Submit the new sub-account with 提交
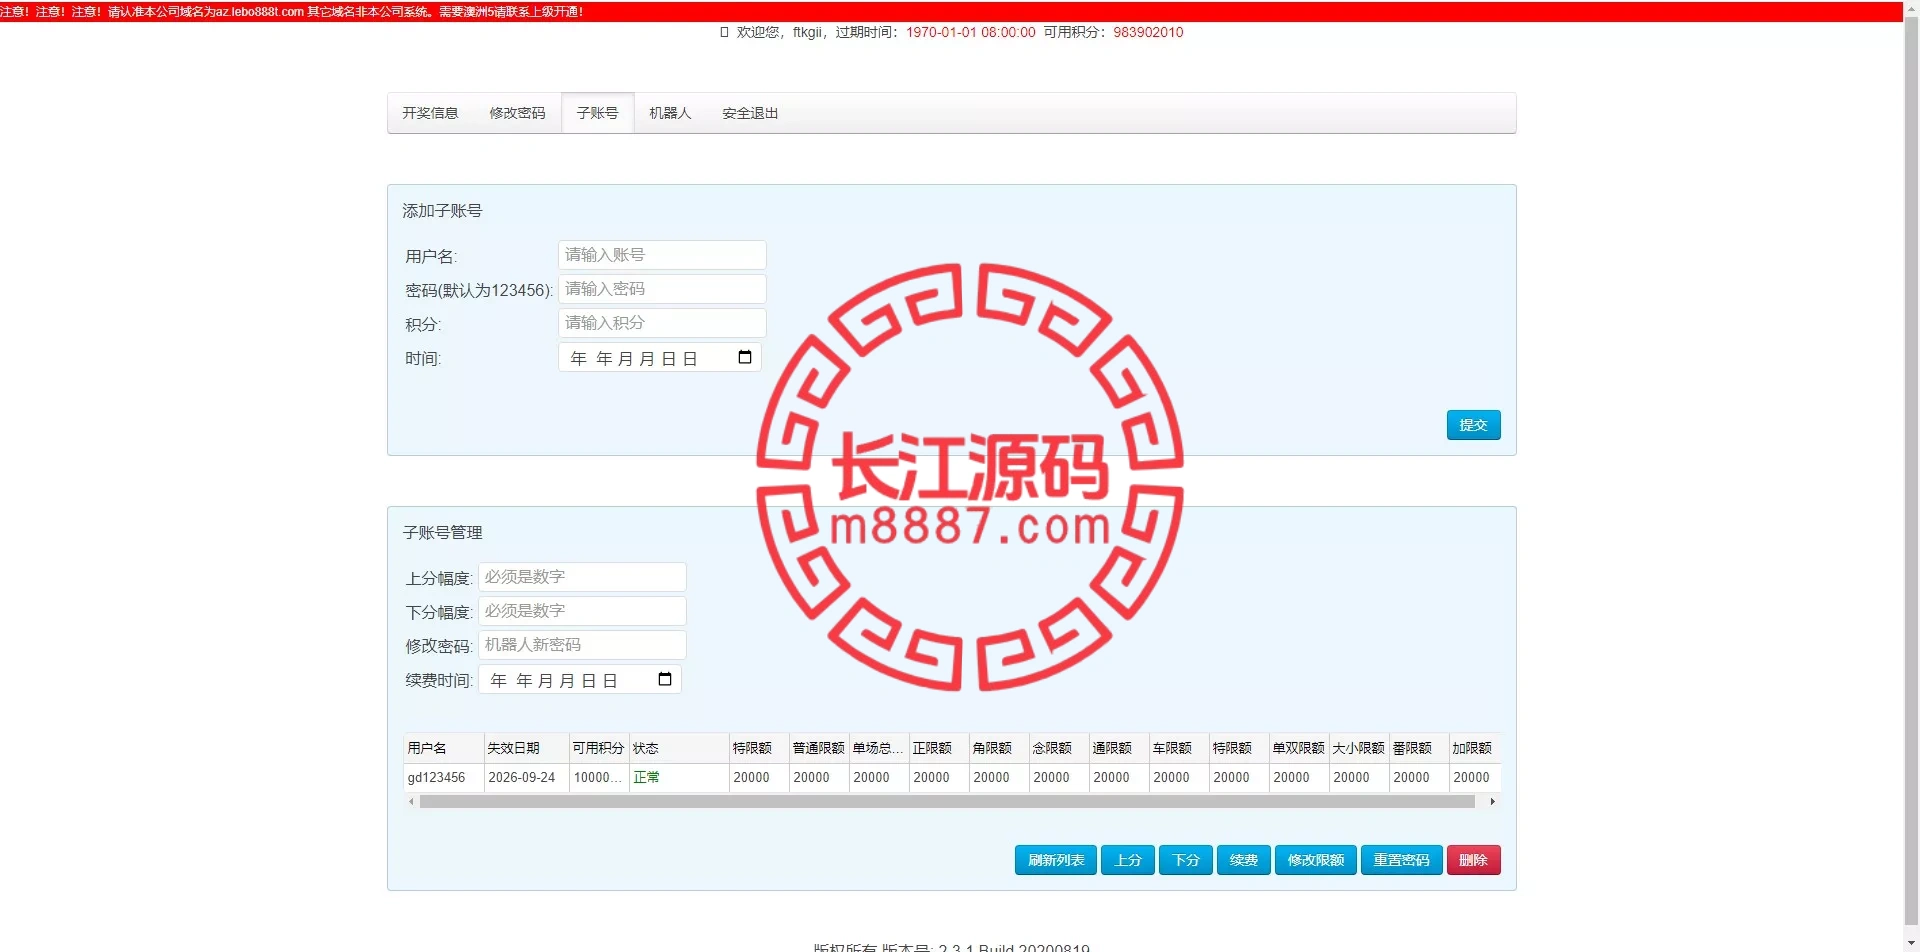1920x952 pixels. [1473, 425]
